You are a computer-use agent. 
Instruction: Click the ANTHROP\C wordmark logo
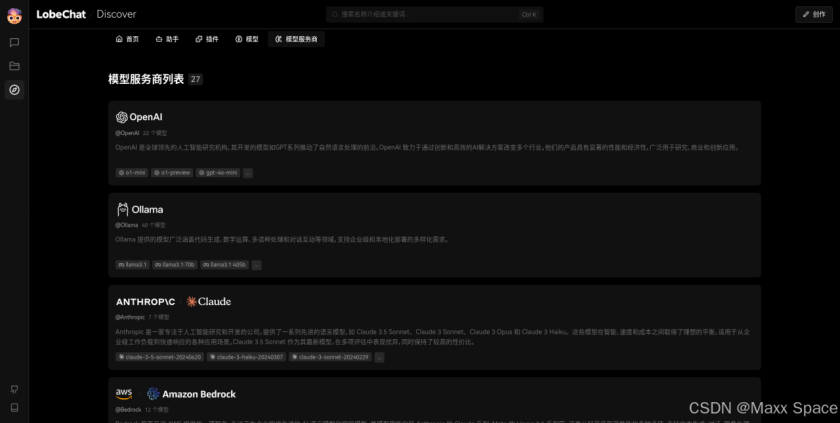tap(145, 302)
